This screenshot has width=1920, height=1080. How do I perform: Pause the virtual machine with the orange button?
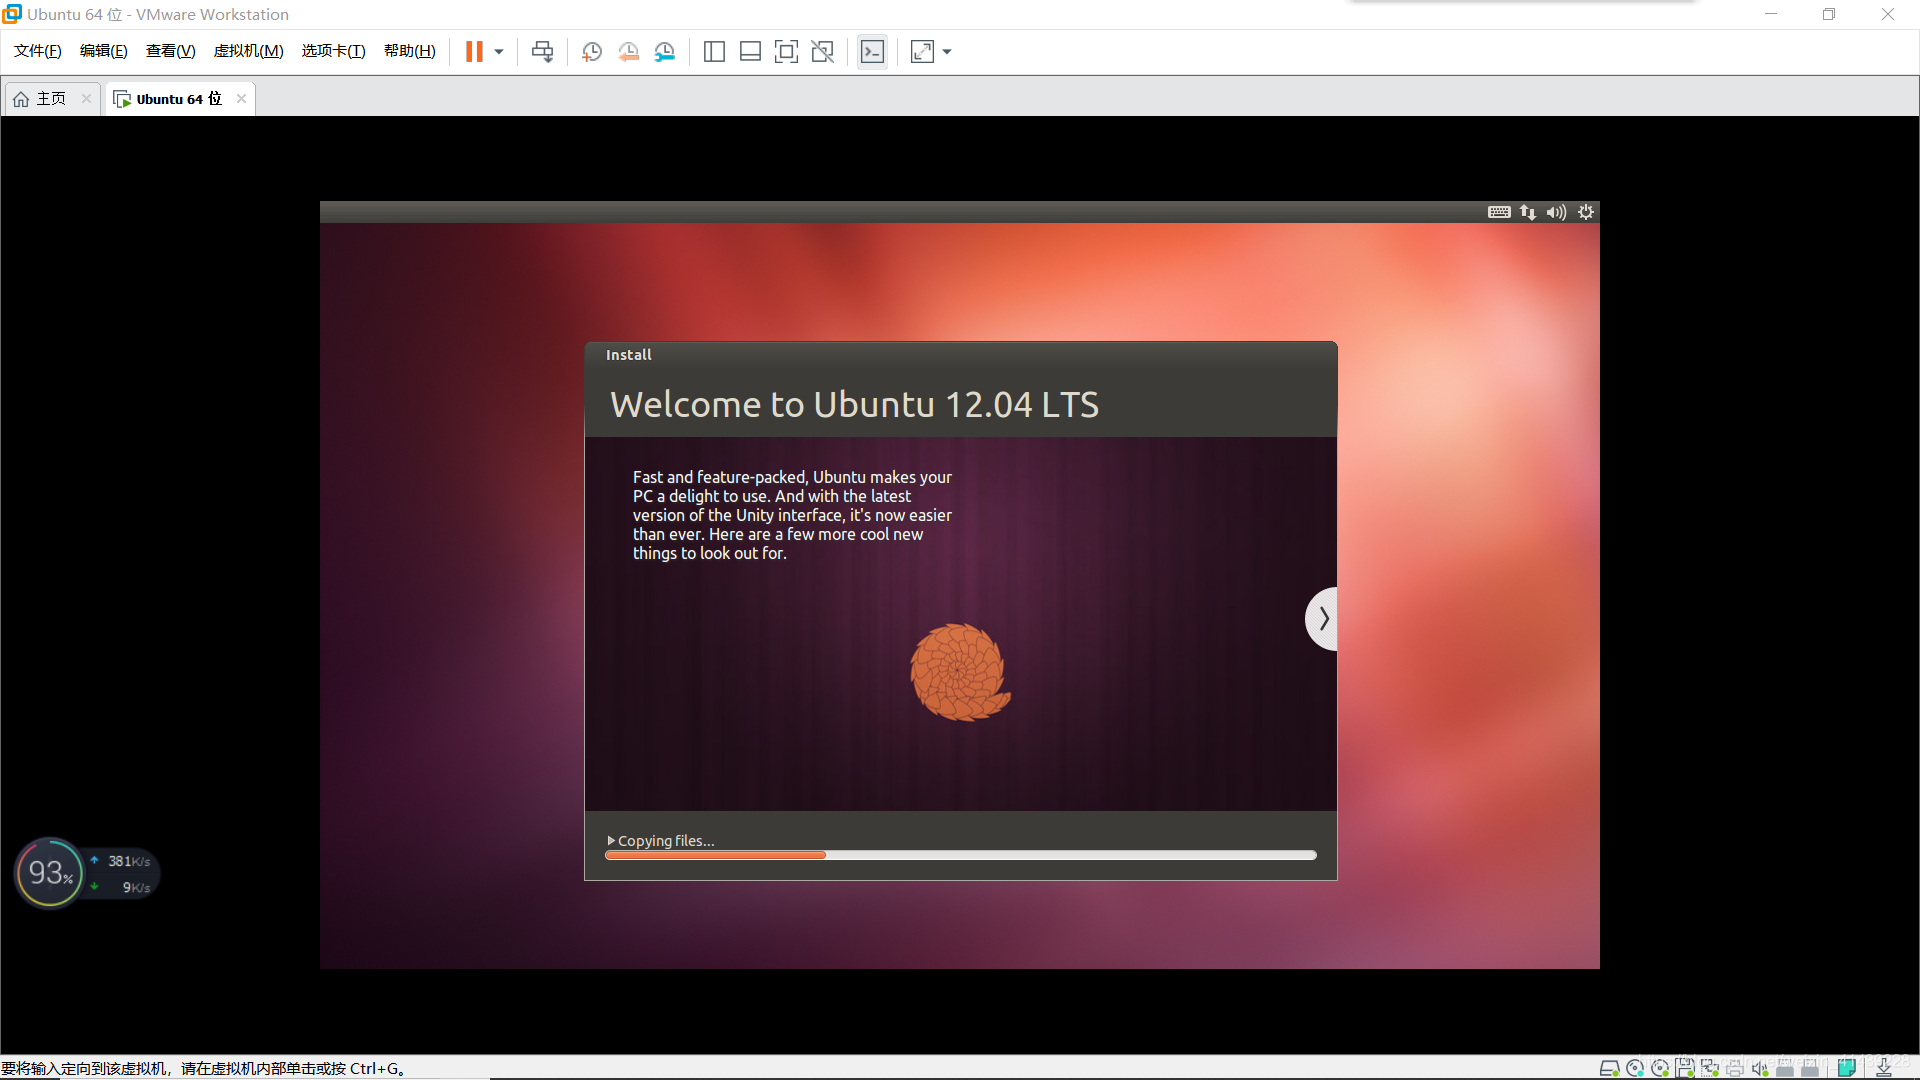point(474,52)
